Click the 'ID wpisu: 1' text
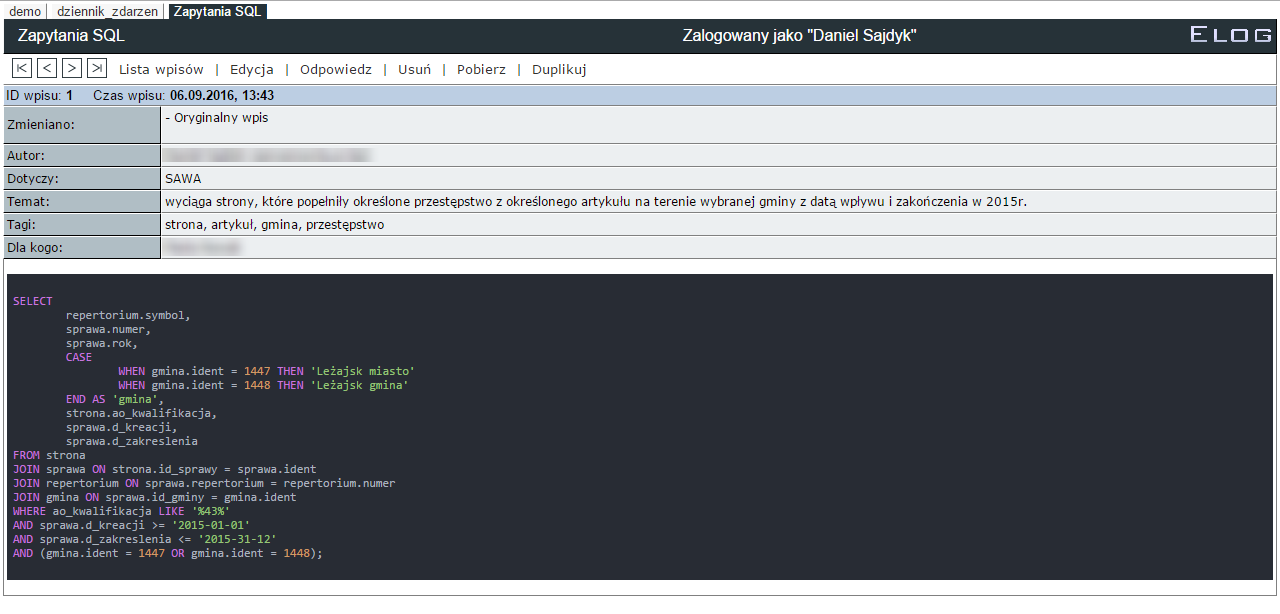The image size is (1280, 614). tap(40, 96)
